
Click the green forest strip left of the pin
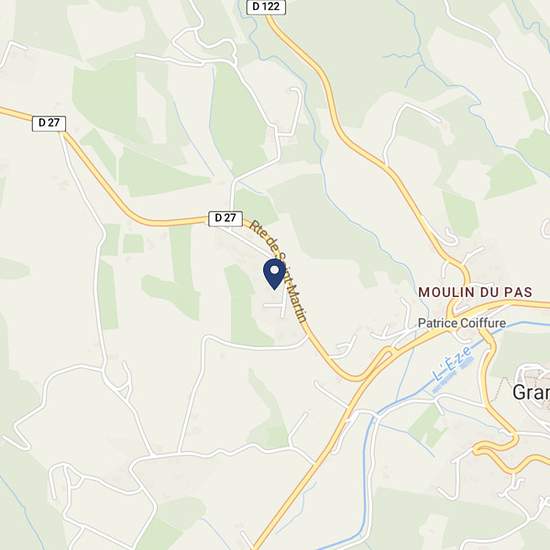[x=242, y=304]
